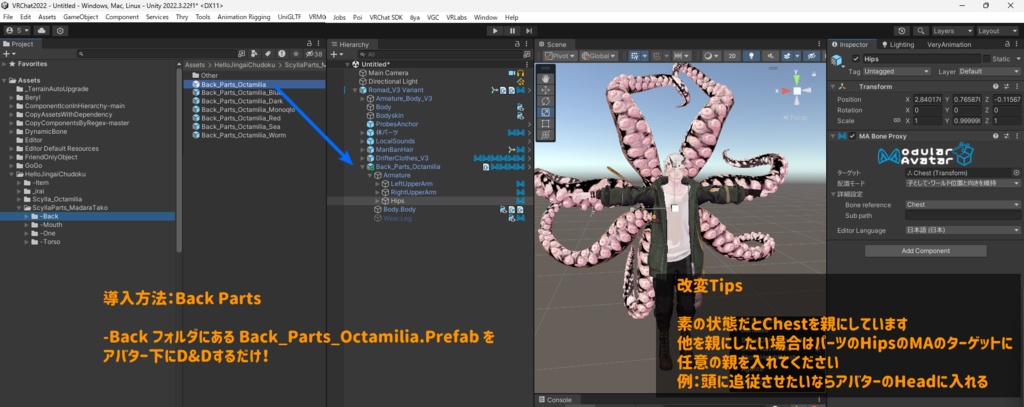Open the GameObject menu
The width and height of the screenshot is (1024, 407).
(x=80, y=17)
